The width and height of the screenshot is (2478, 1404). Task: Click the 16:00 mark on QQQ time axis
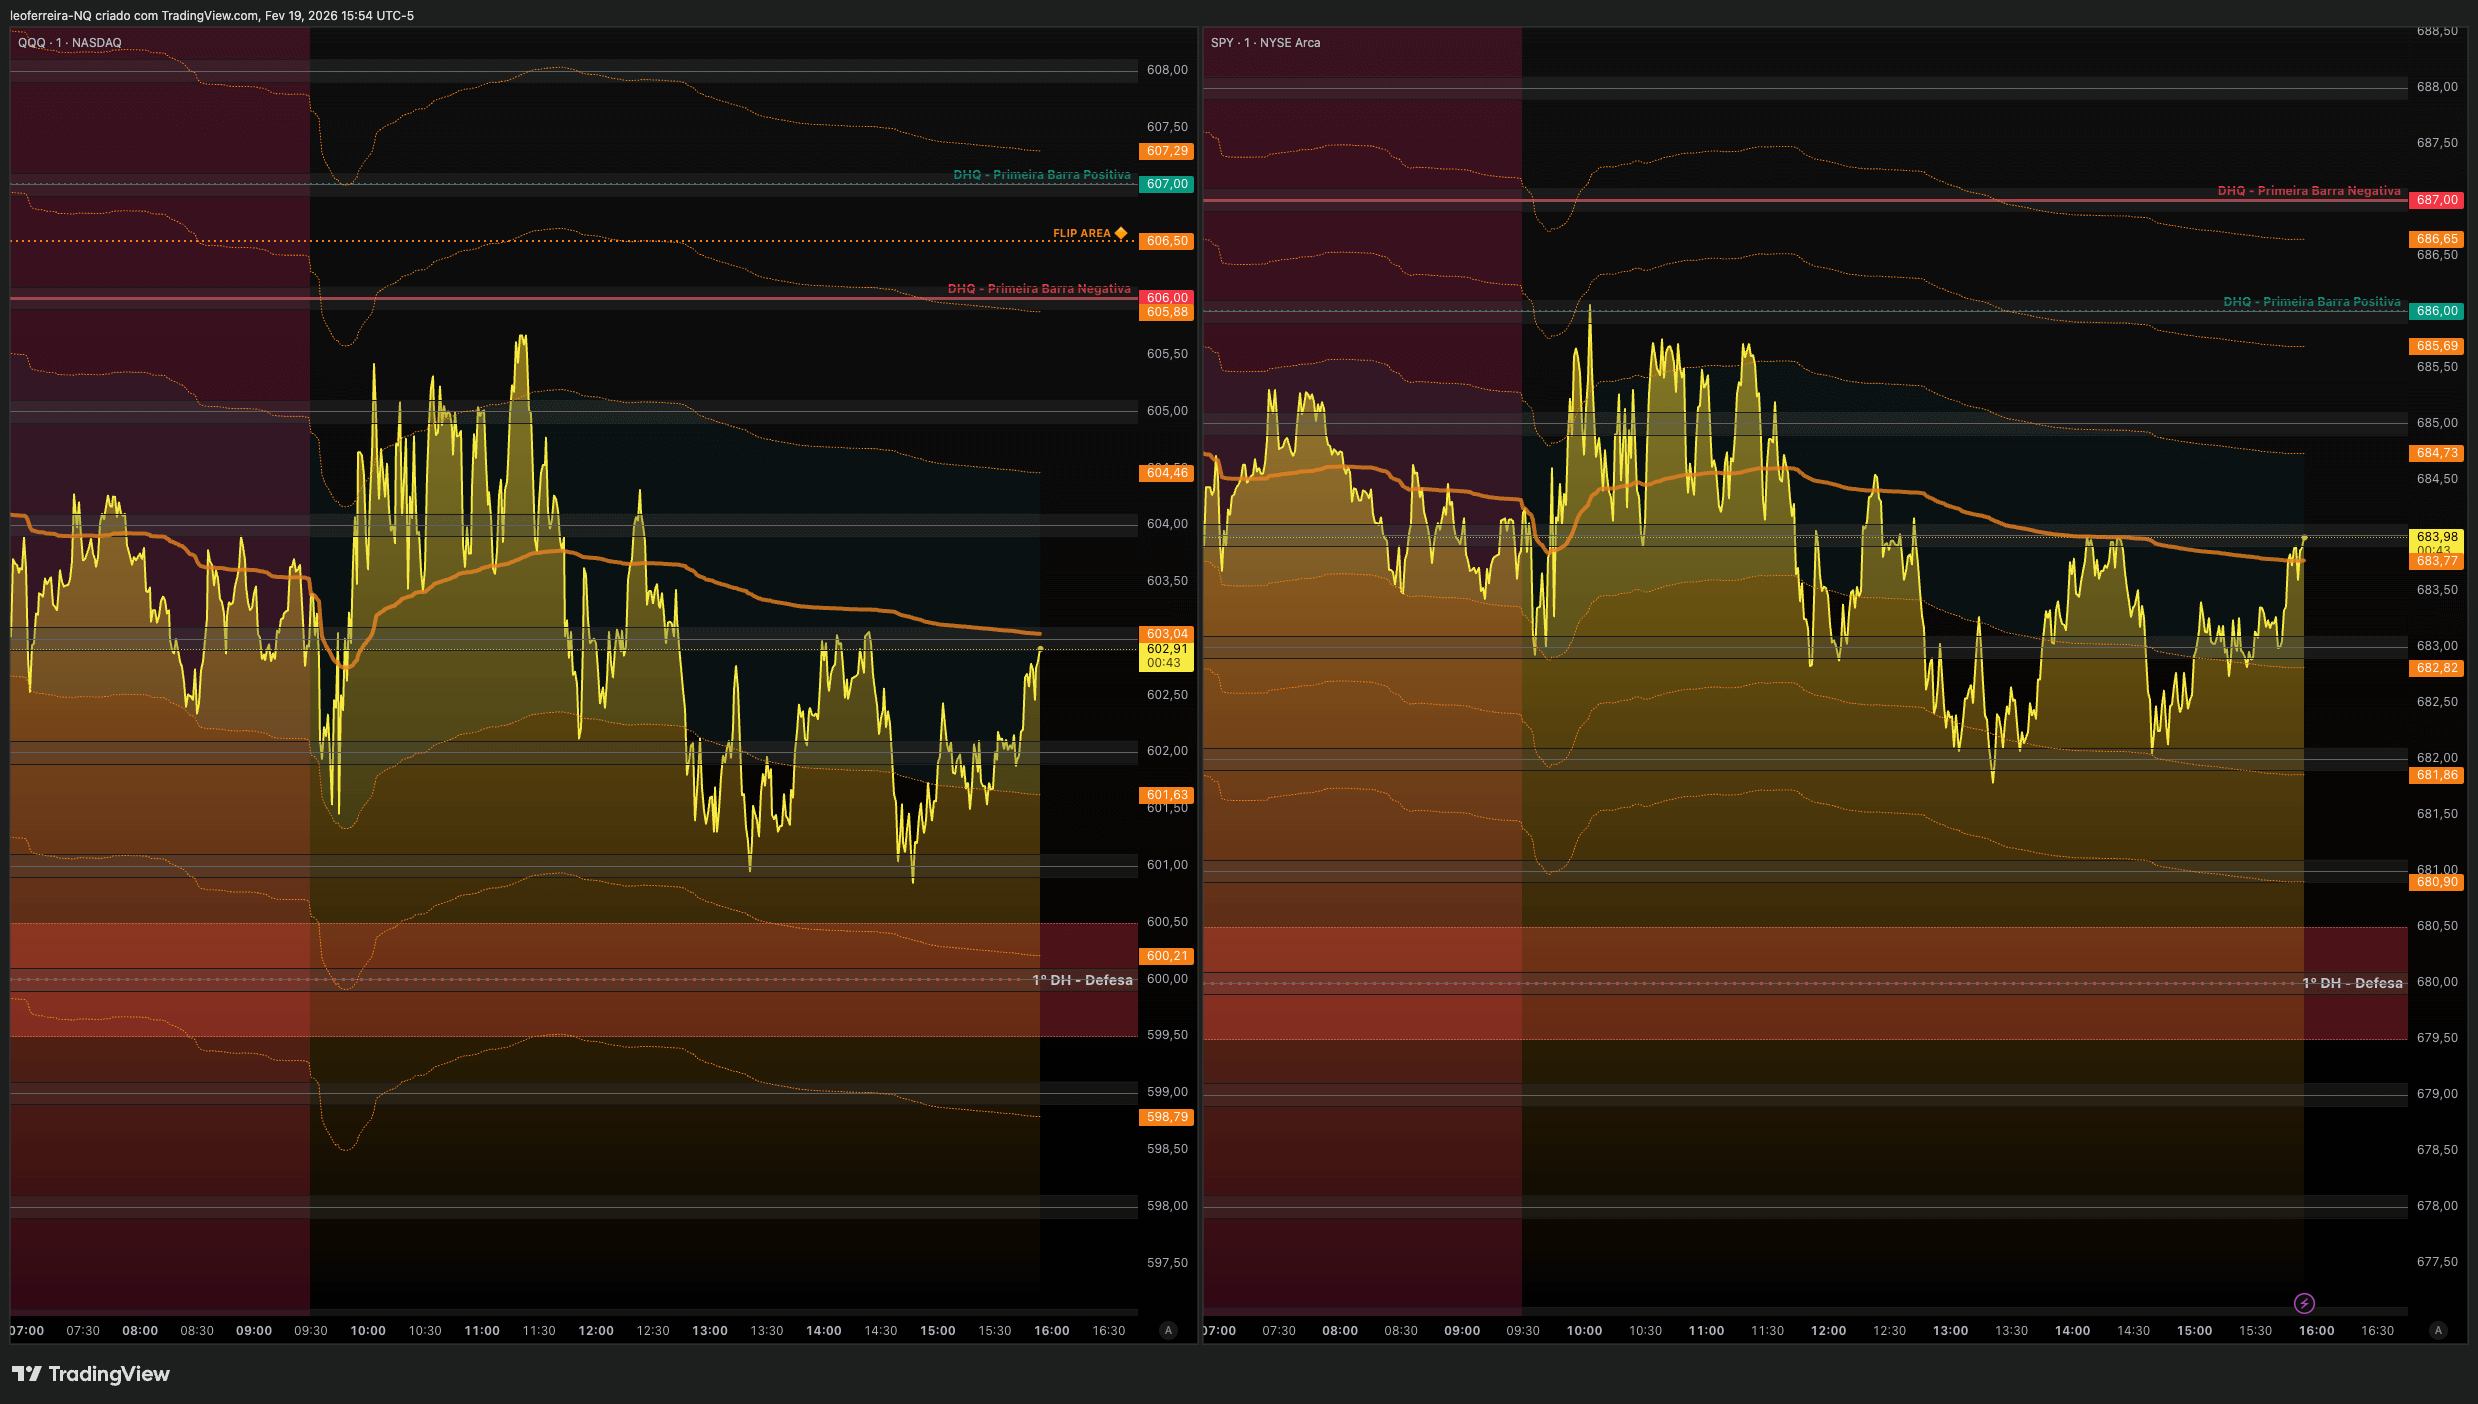pyautogui.click(x=1052, y=1331)
